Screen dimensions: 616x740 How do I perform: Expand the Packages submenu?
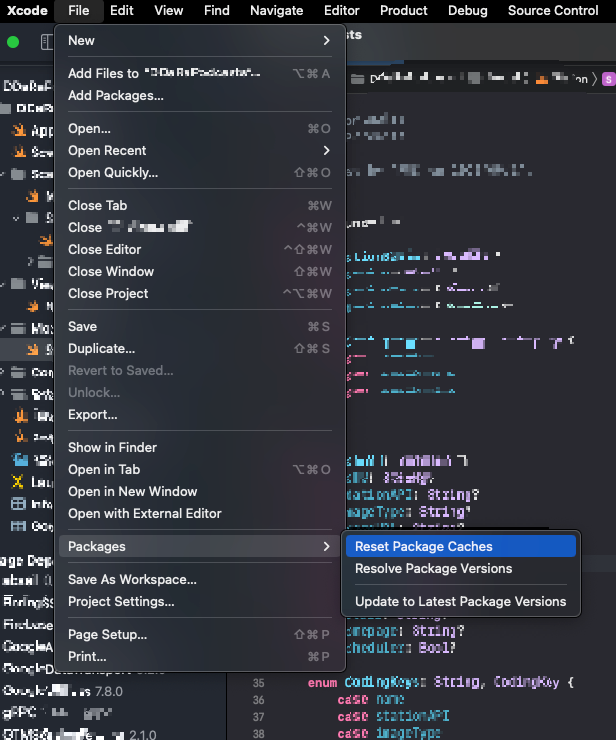pyautogui.click(x=200, y=547)
